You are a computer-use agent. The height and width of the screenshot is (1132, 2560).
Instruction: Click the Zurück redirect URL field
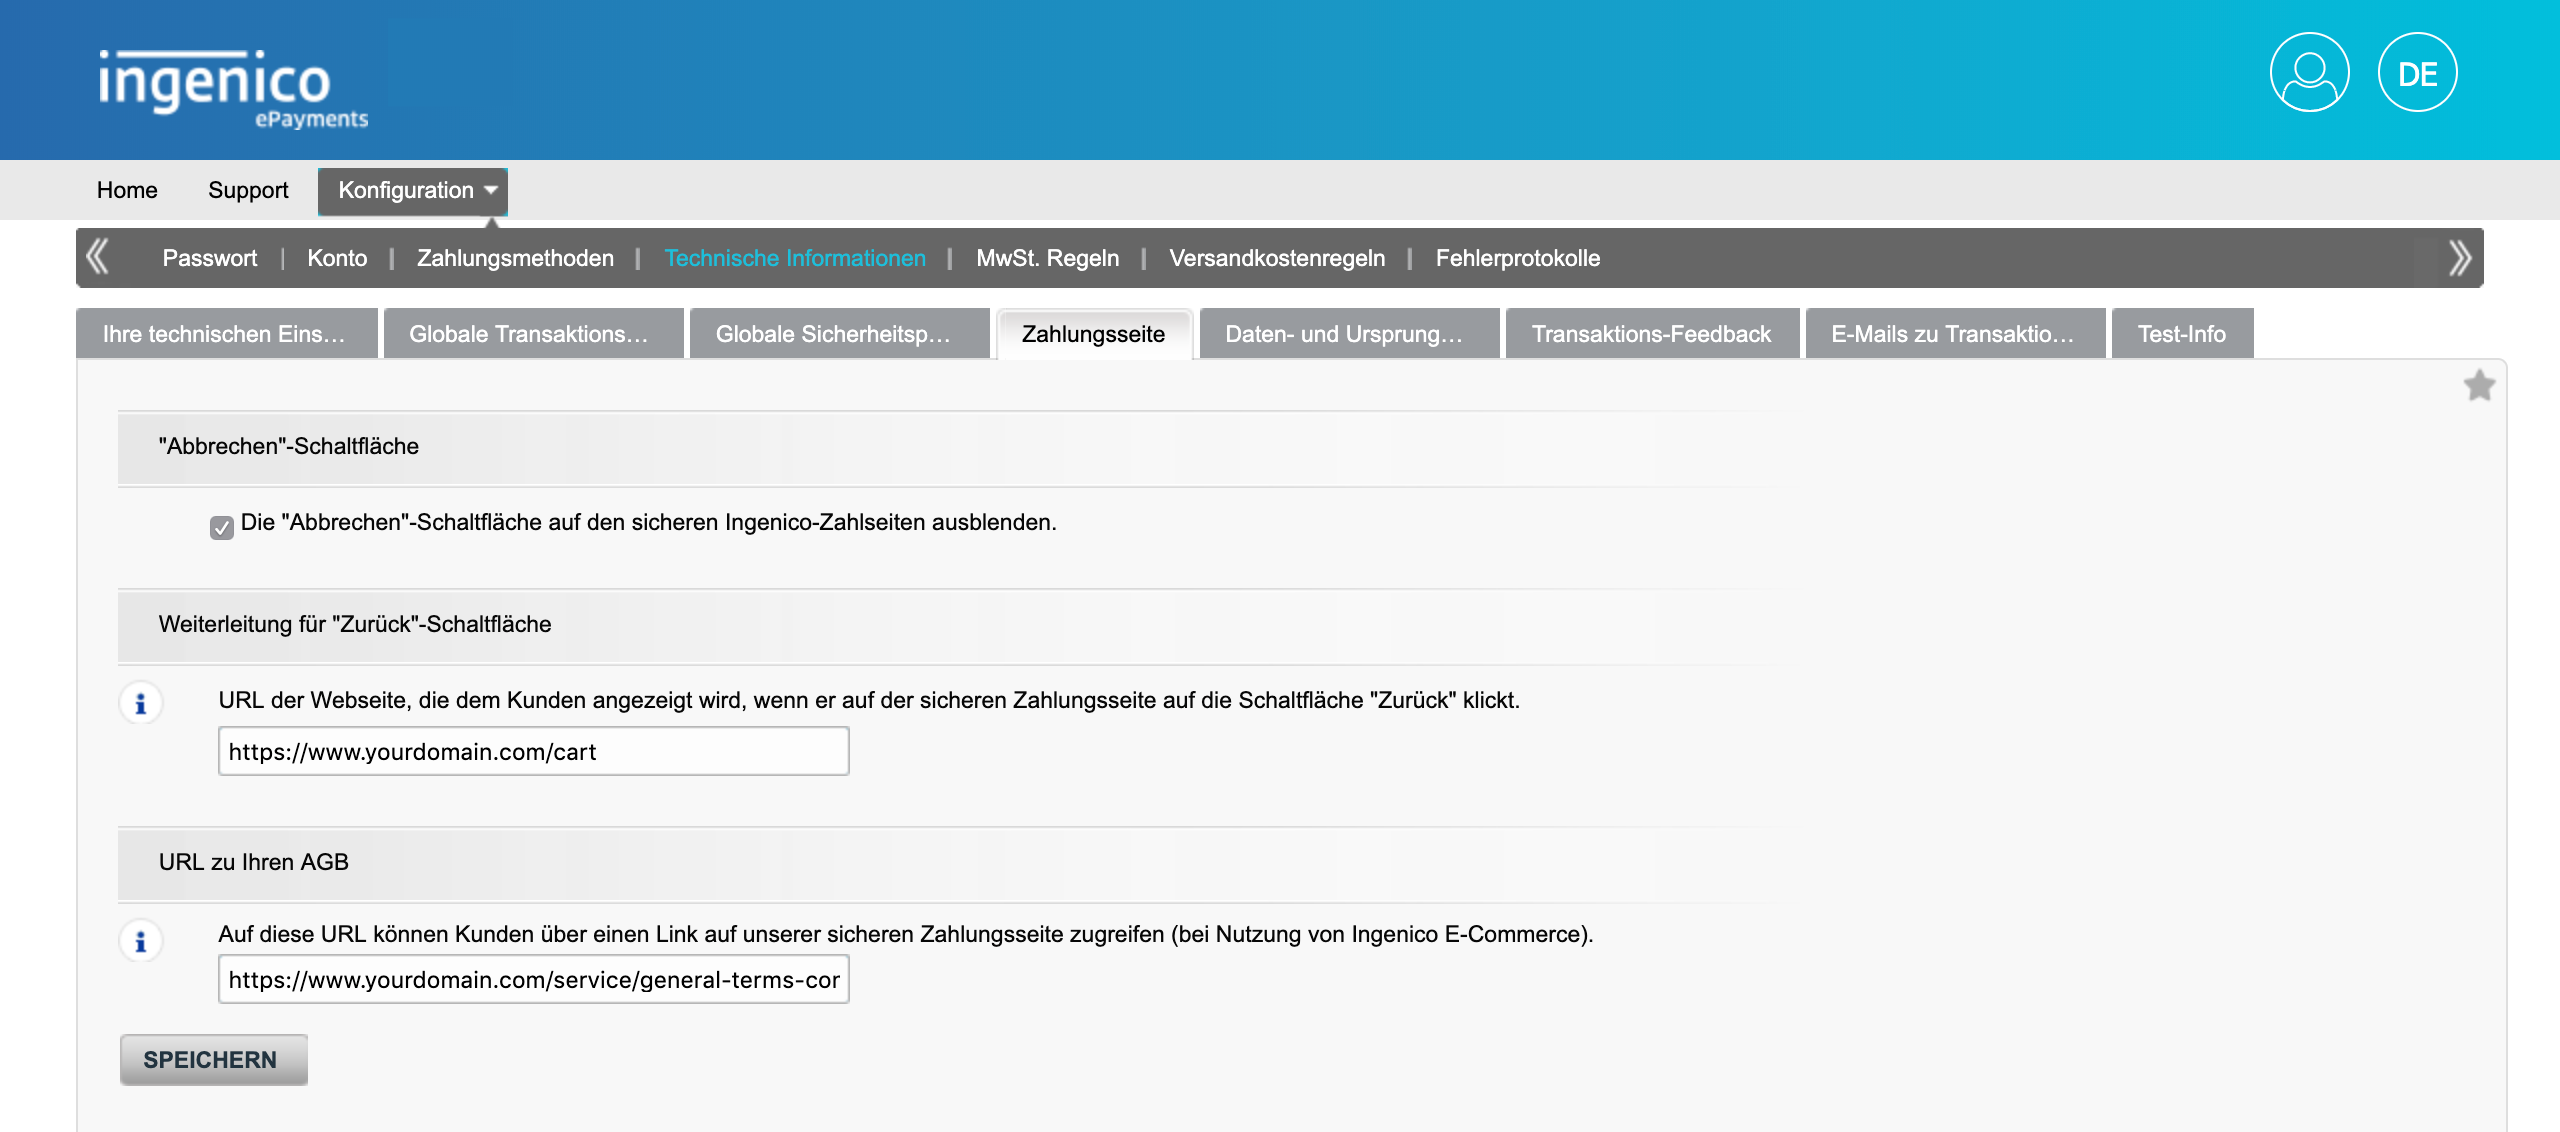coord(534,751)
